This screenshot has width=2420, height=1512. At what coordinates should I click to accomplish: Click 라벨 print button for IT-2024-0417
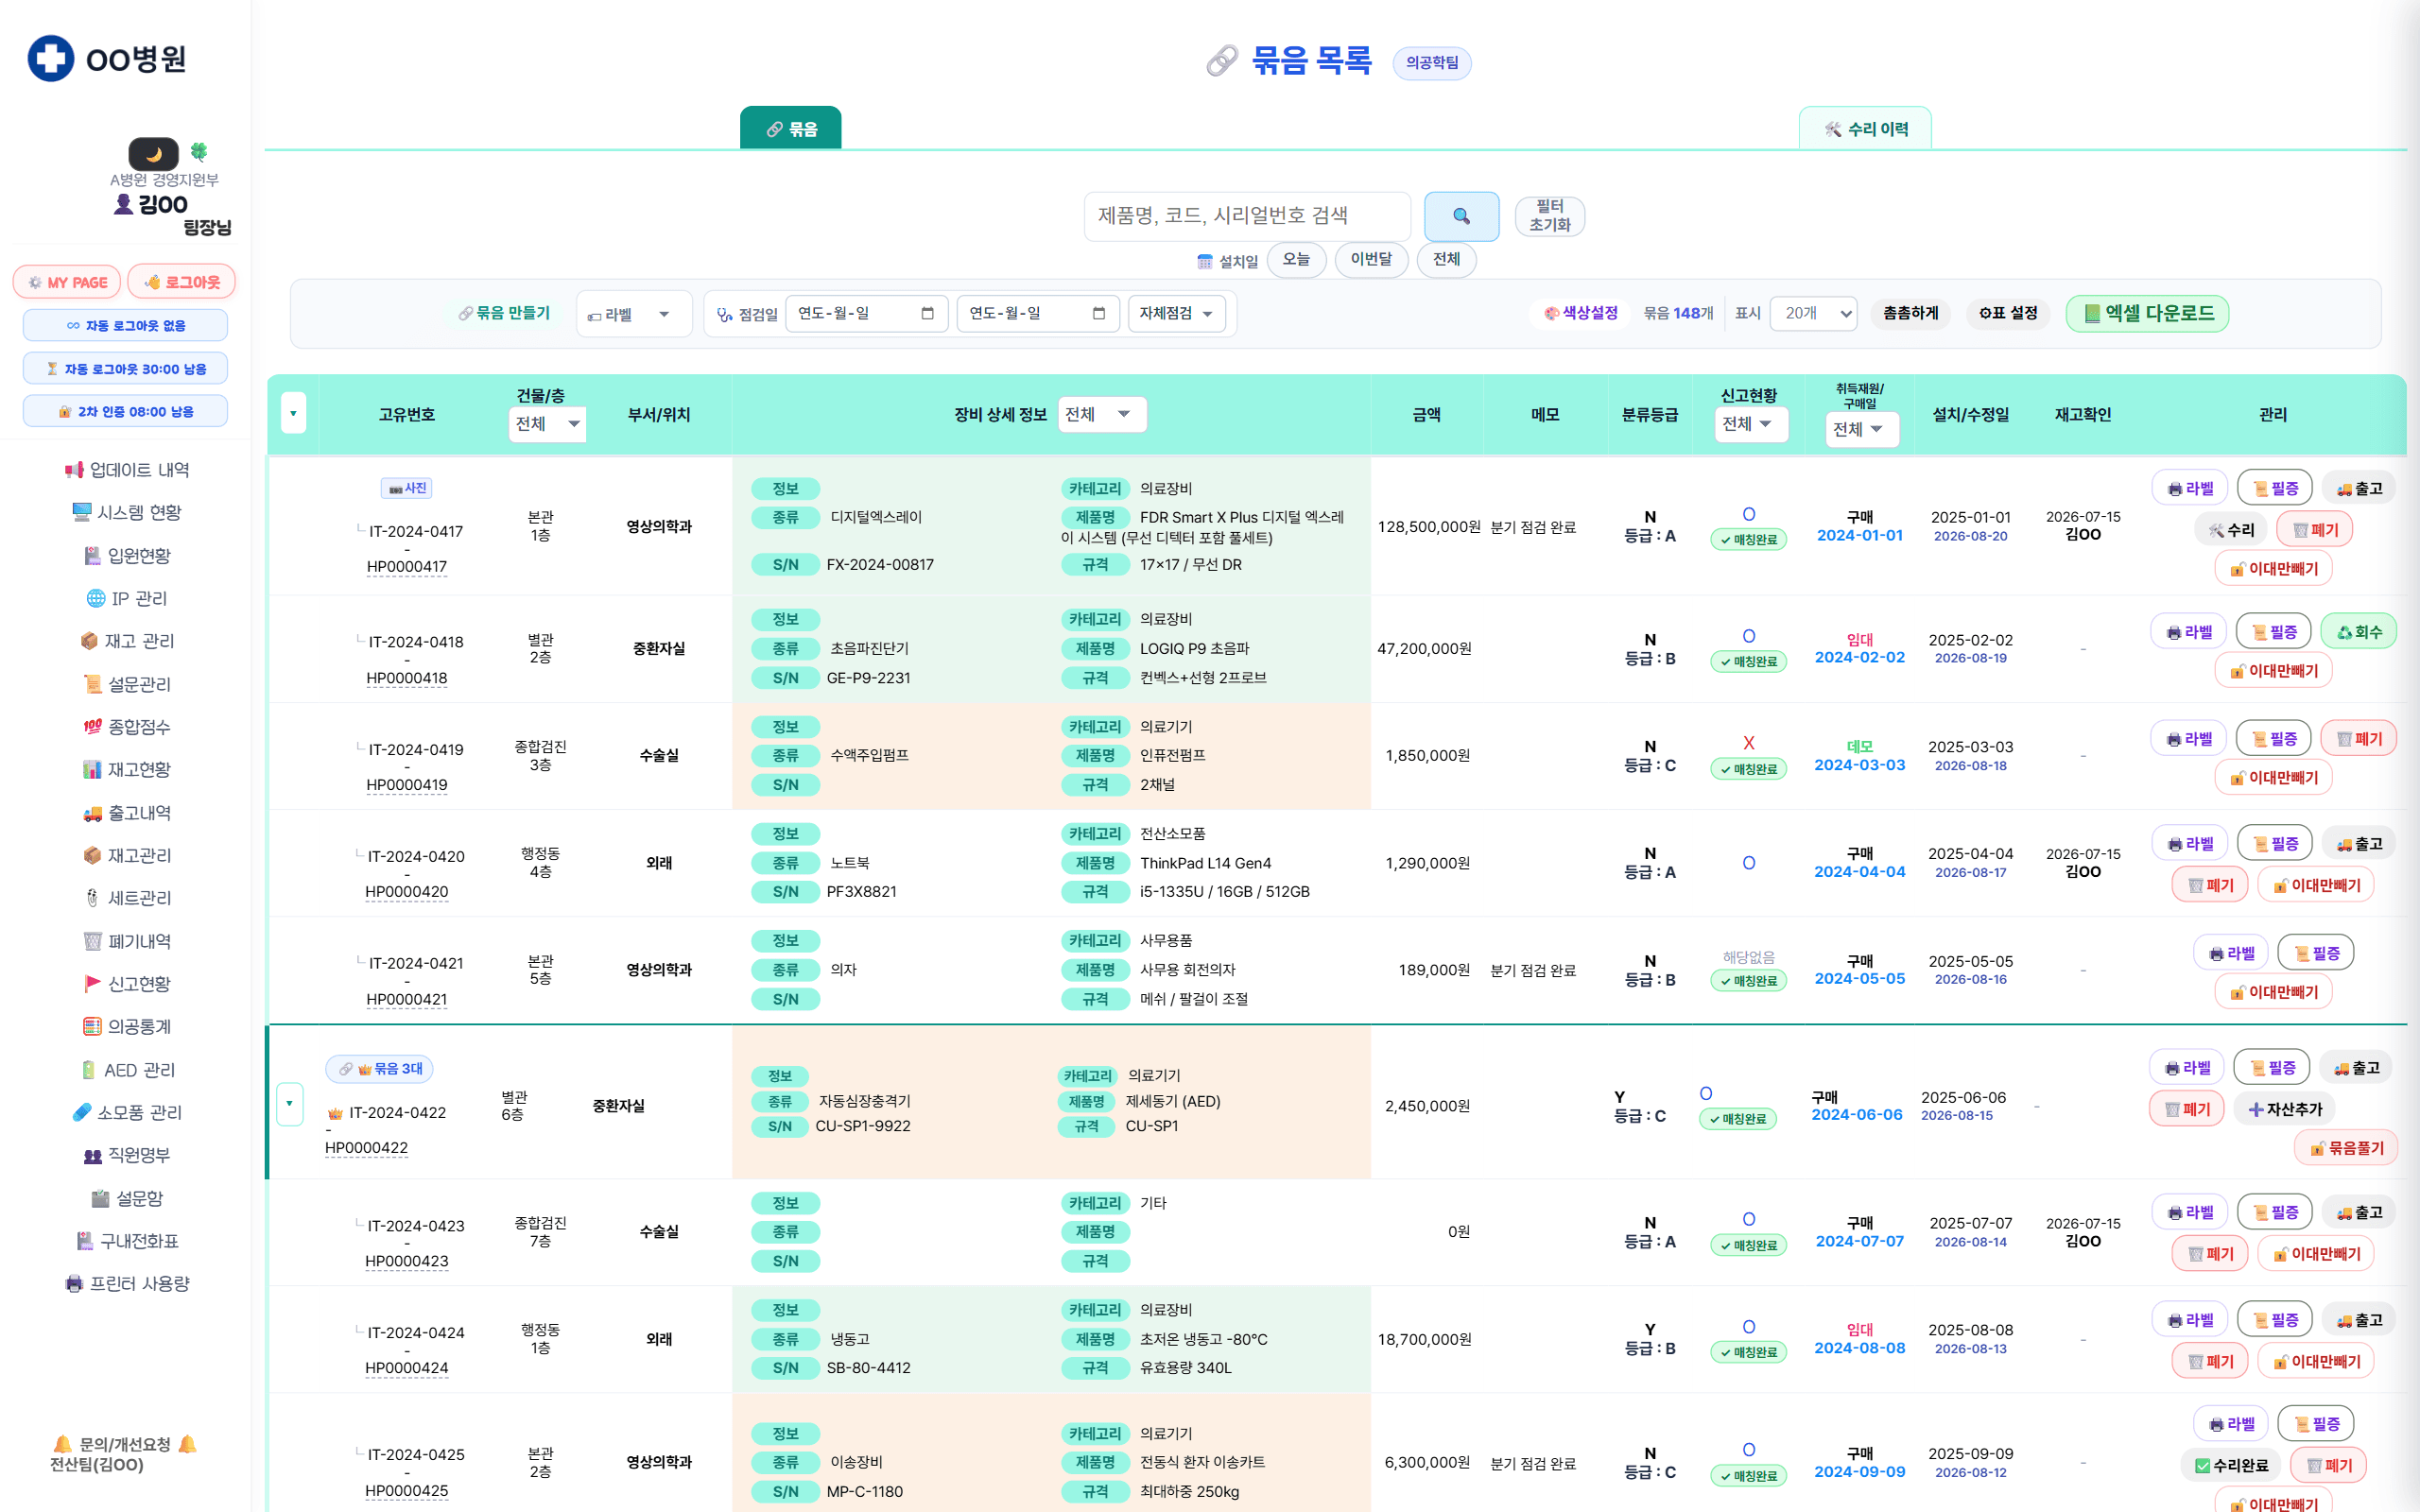click(2190, 489)
